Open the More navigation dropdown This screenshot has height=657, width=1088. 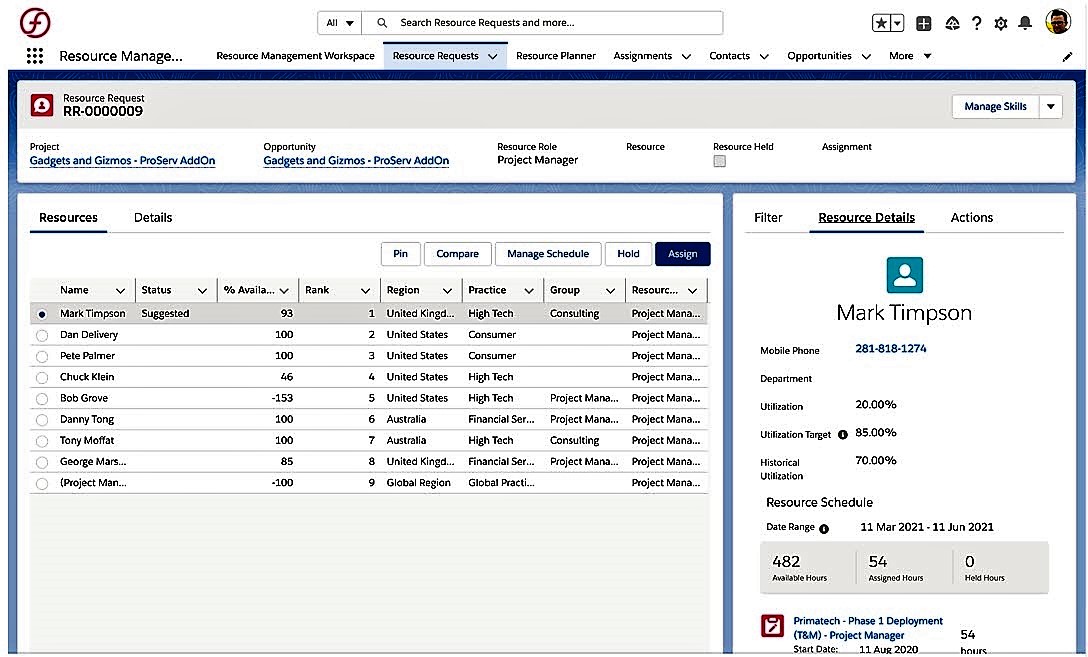910,56
